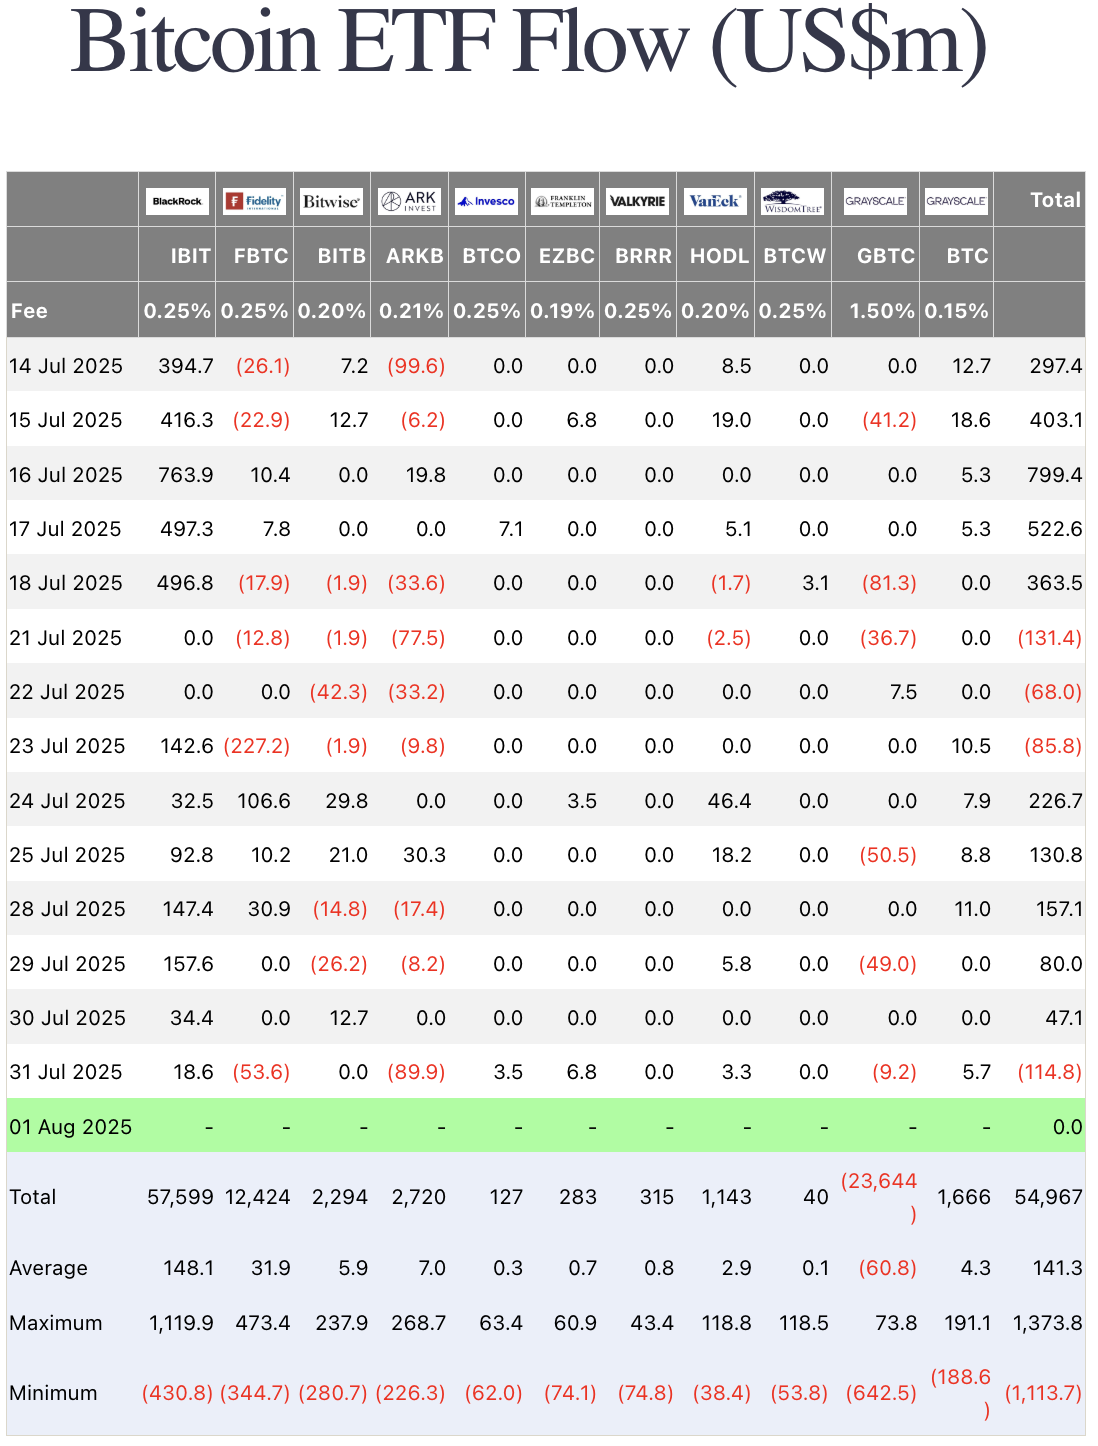Viewport: 1098px width, 1446px height.
Task: Click the 21 Jul 2025 date row
Action: 546,638
